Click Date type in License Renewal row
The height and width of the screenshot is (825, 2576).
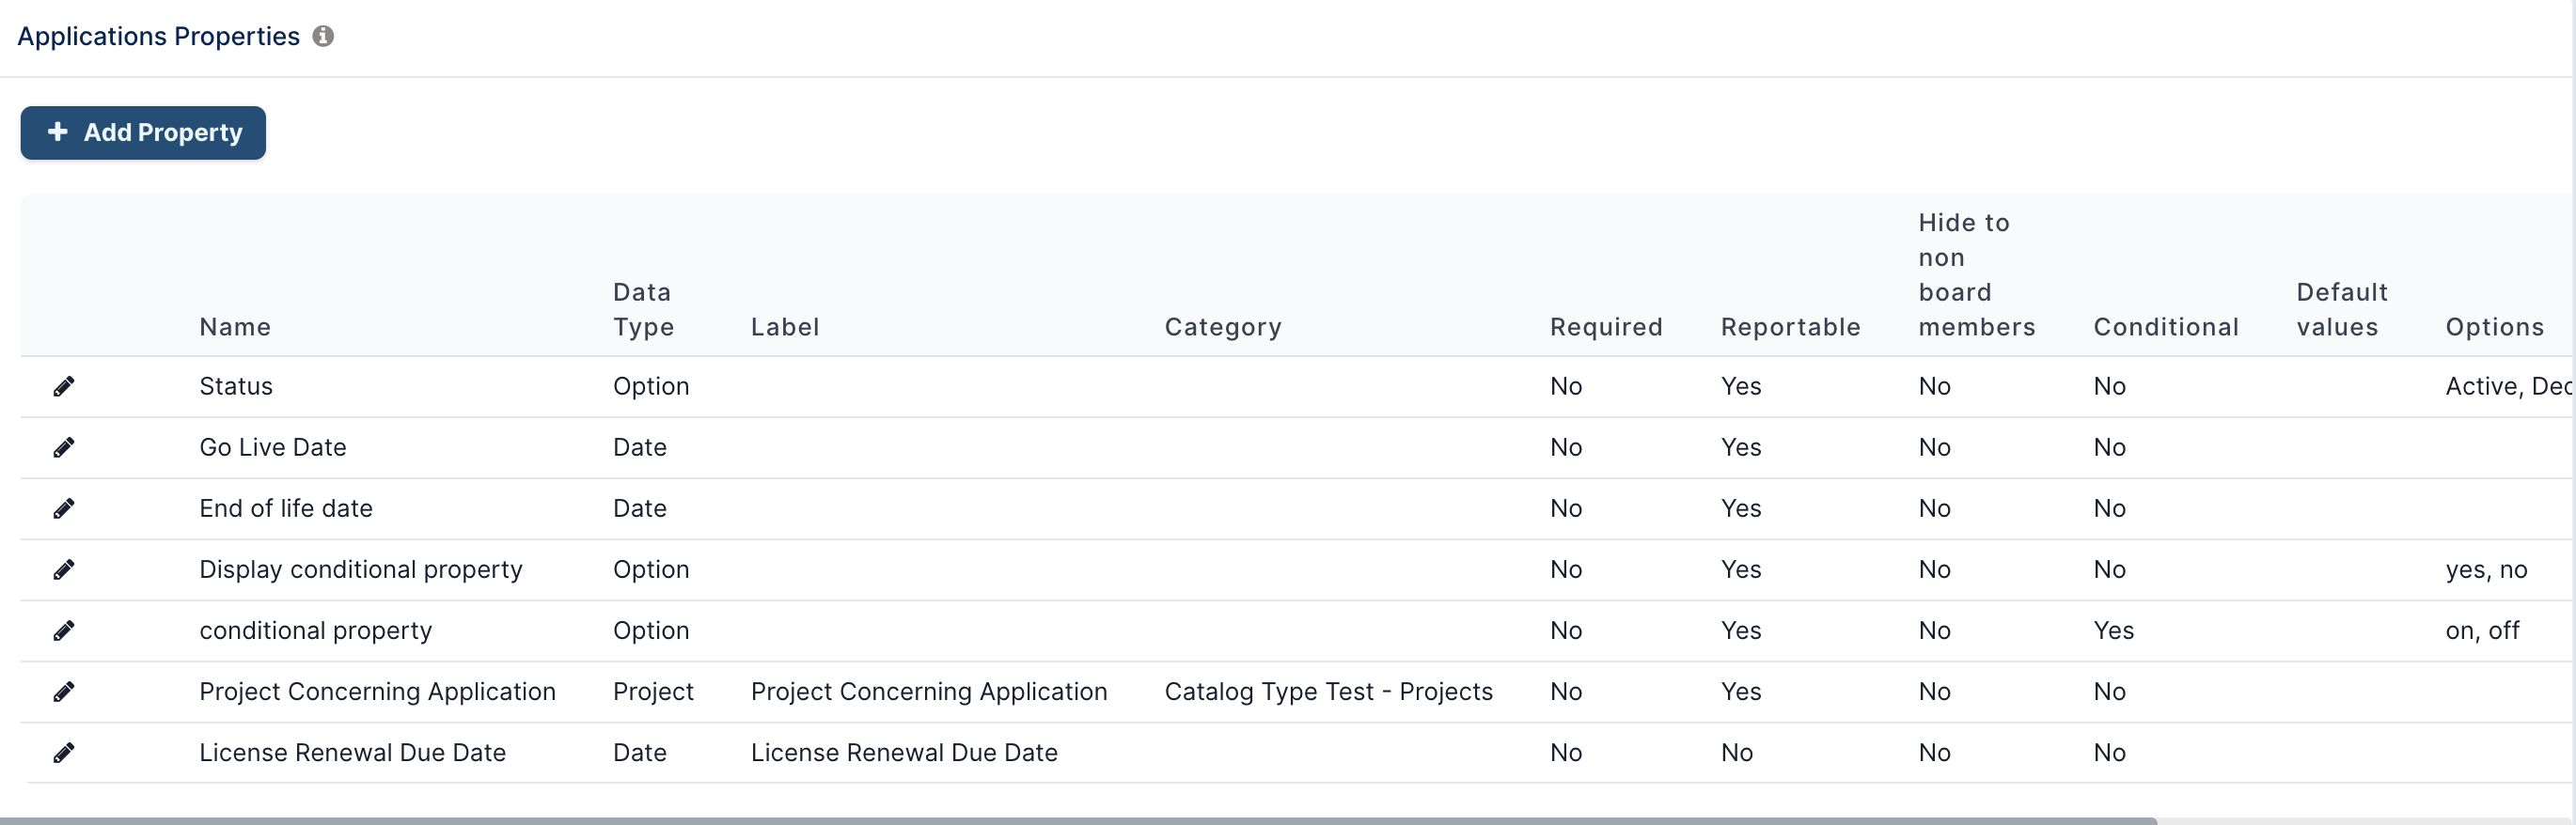[x=640, y=753]
